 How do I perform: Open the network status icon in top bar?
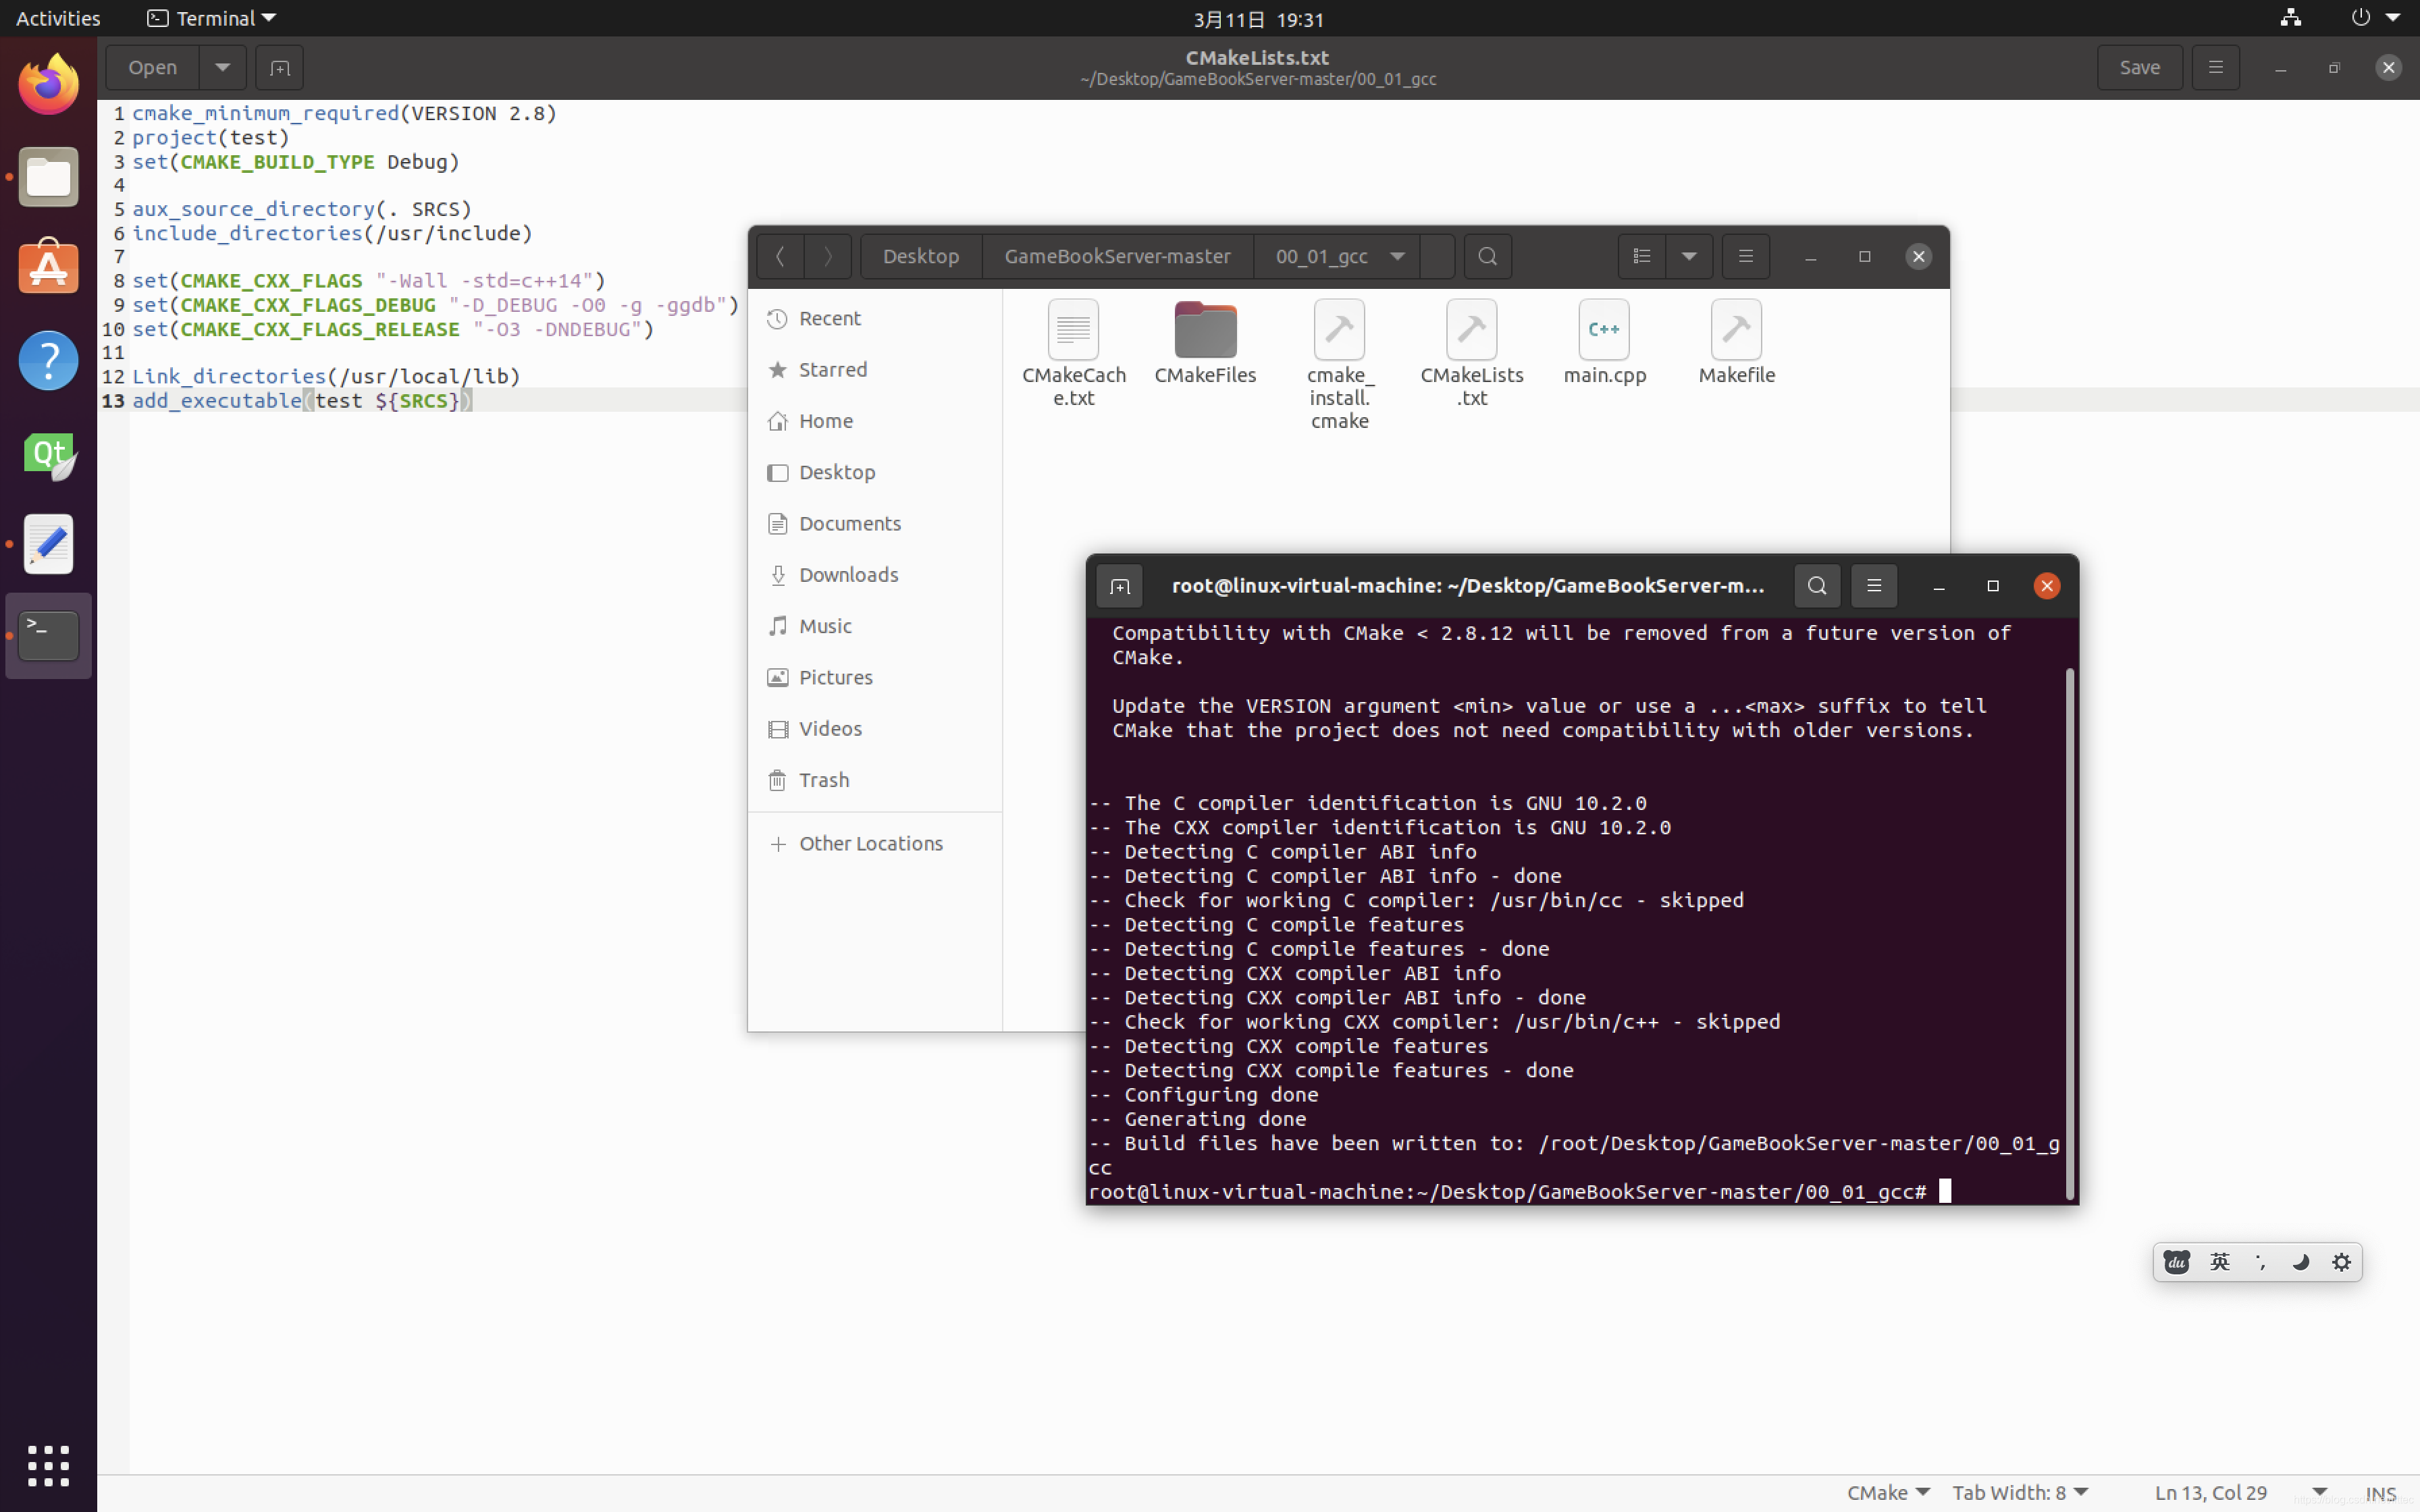(x=2291, y=18)
